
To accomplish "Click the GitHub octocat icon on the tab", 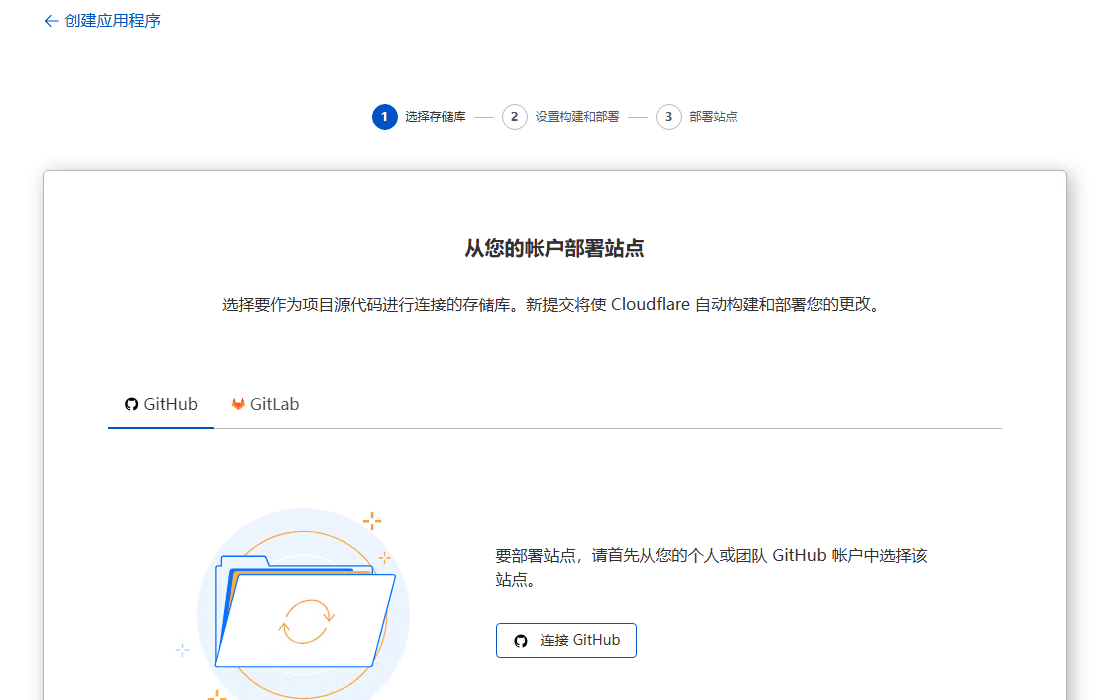I will 132,404.
